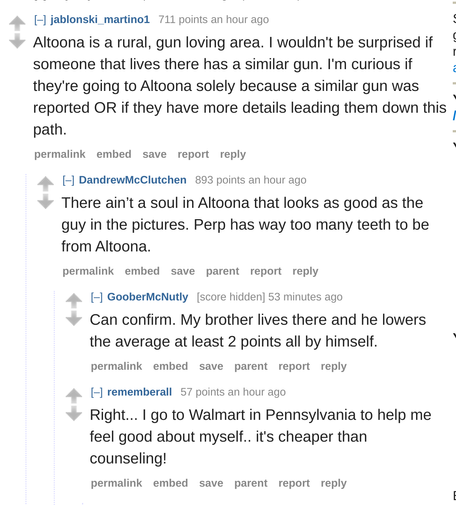Downvote DandrewMcClutchen's comment

click(x=46, y=201)
